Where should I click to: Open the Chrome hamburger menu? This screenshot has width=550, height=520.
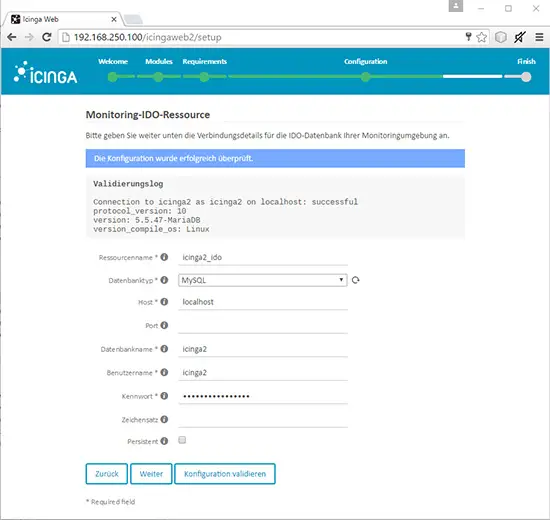[x=539, y=37]
